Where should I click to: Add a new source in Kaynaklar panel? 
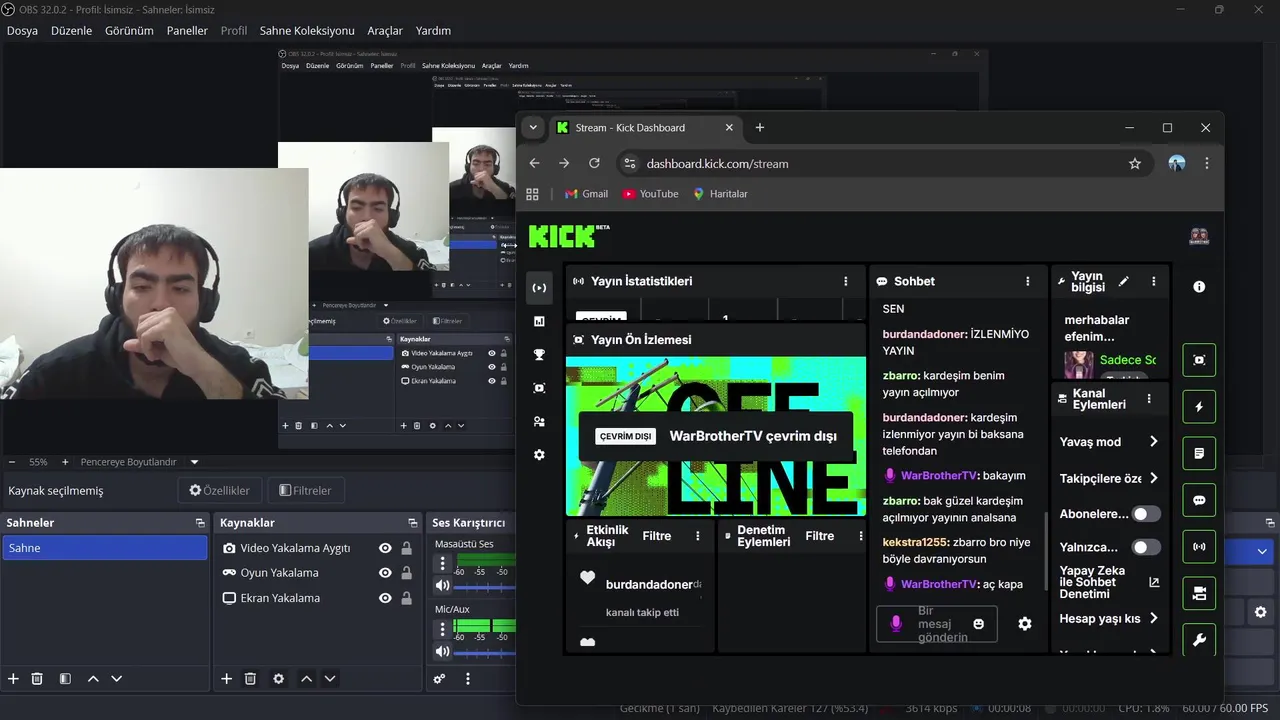(x=226, y=678)
